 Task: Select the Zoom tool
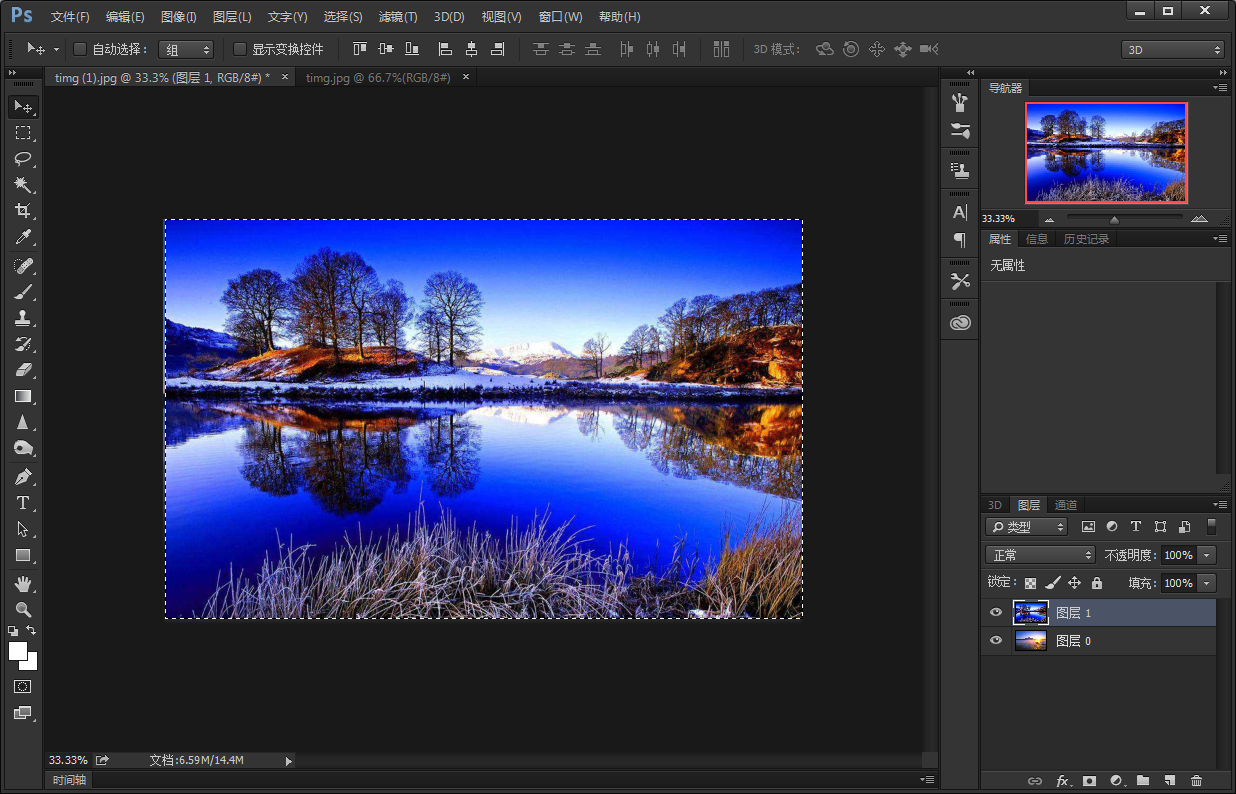pyautogui.click(x=23, y=609)
